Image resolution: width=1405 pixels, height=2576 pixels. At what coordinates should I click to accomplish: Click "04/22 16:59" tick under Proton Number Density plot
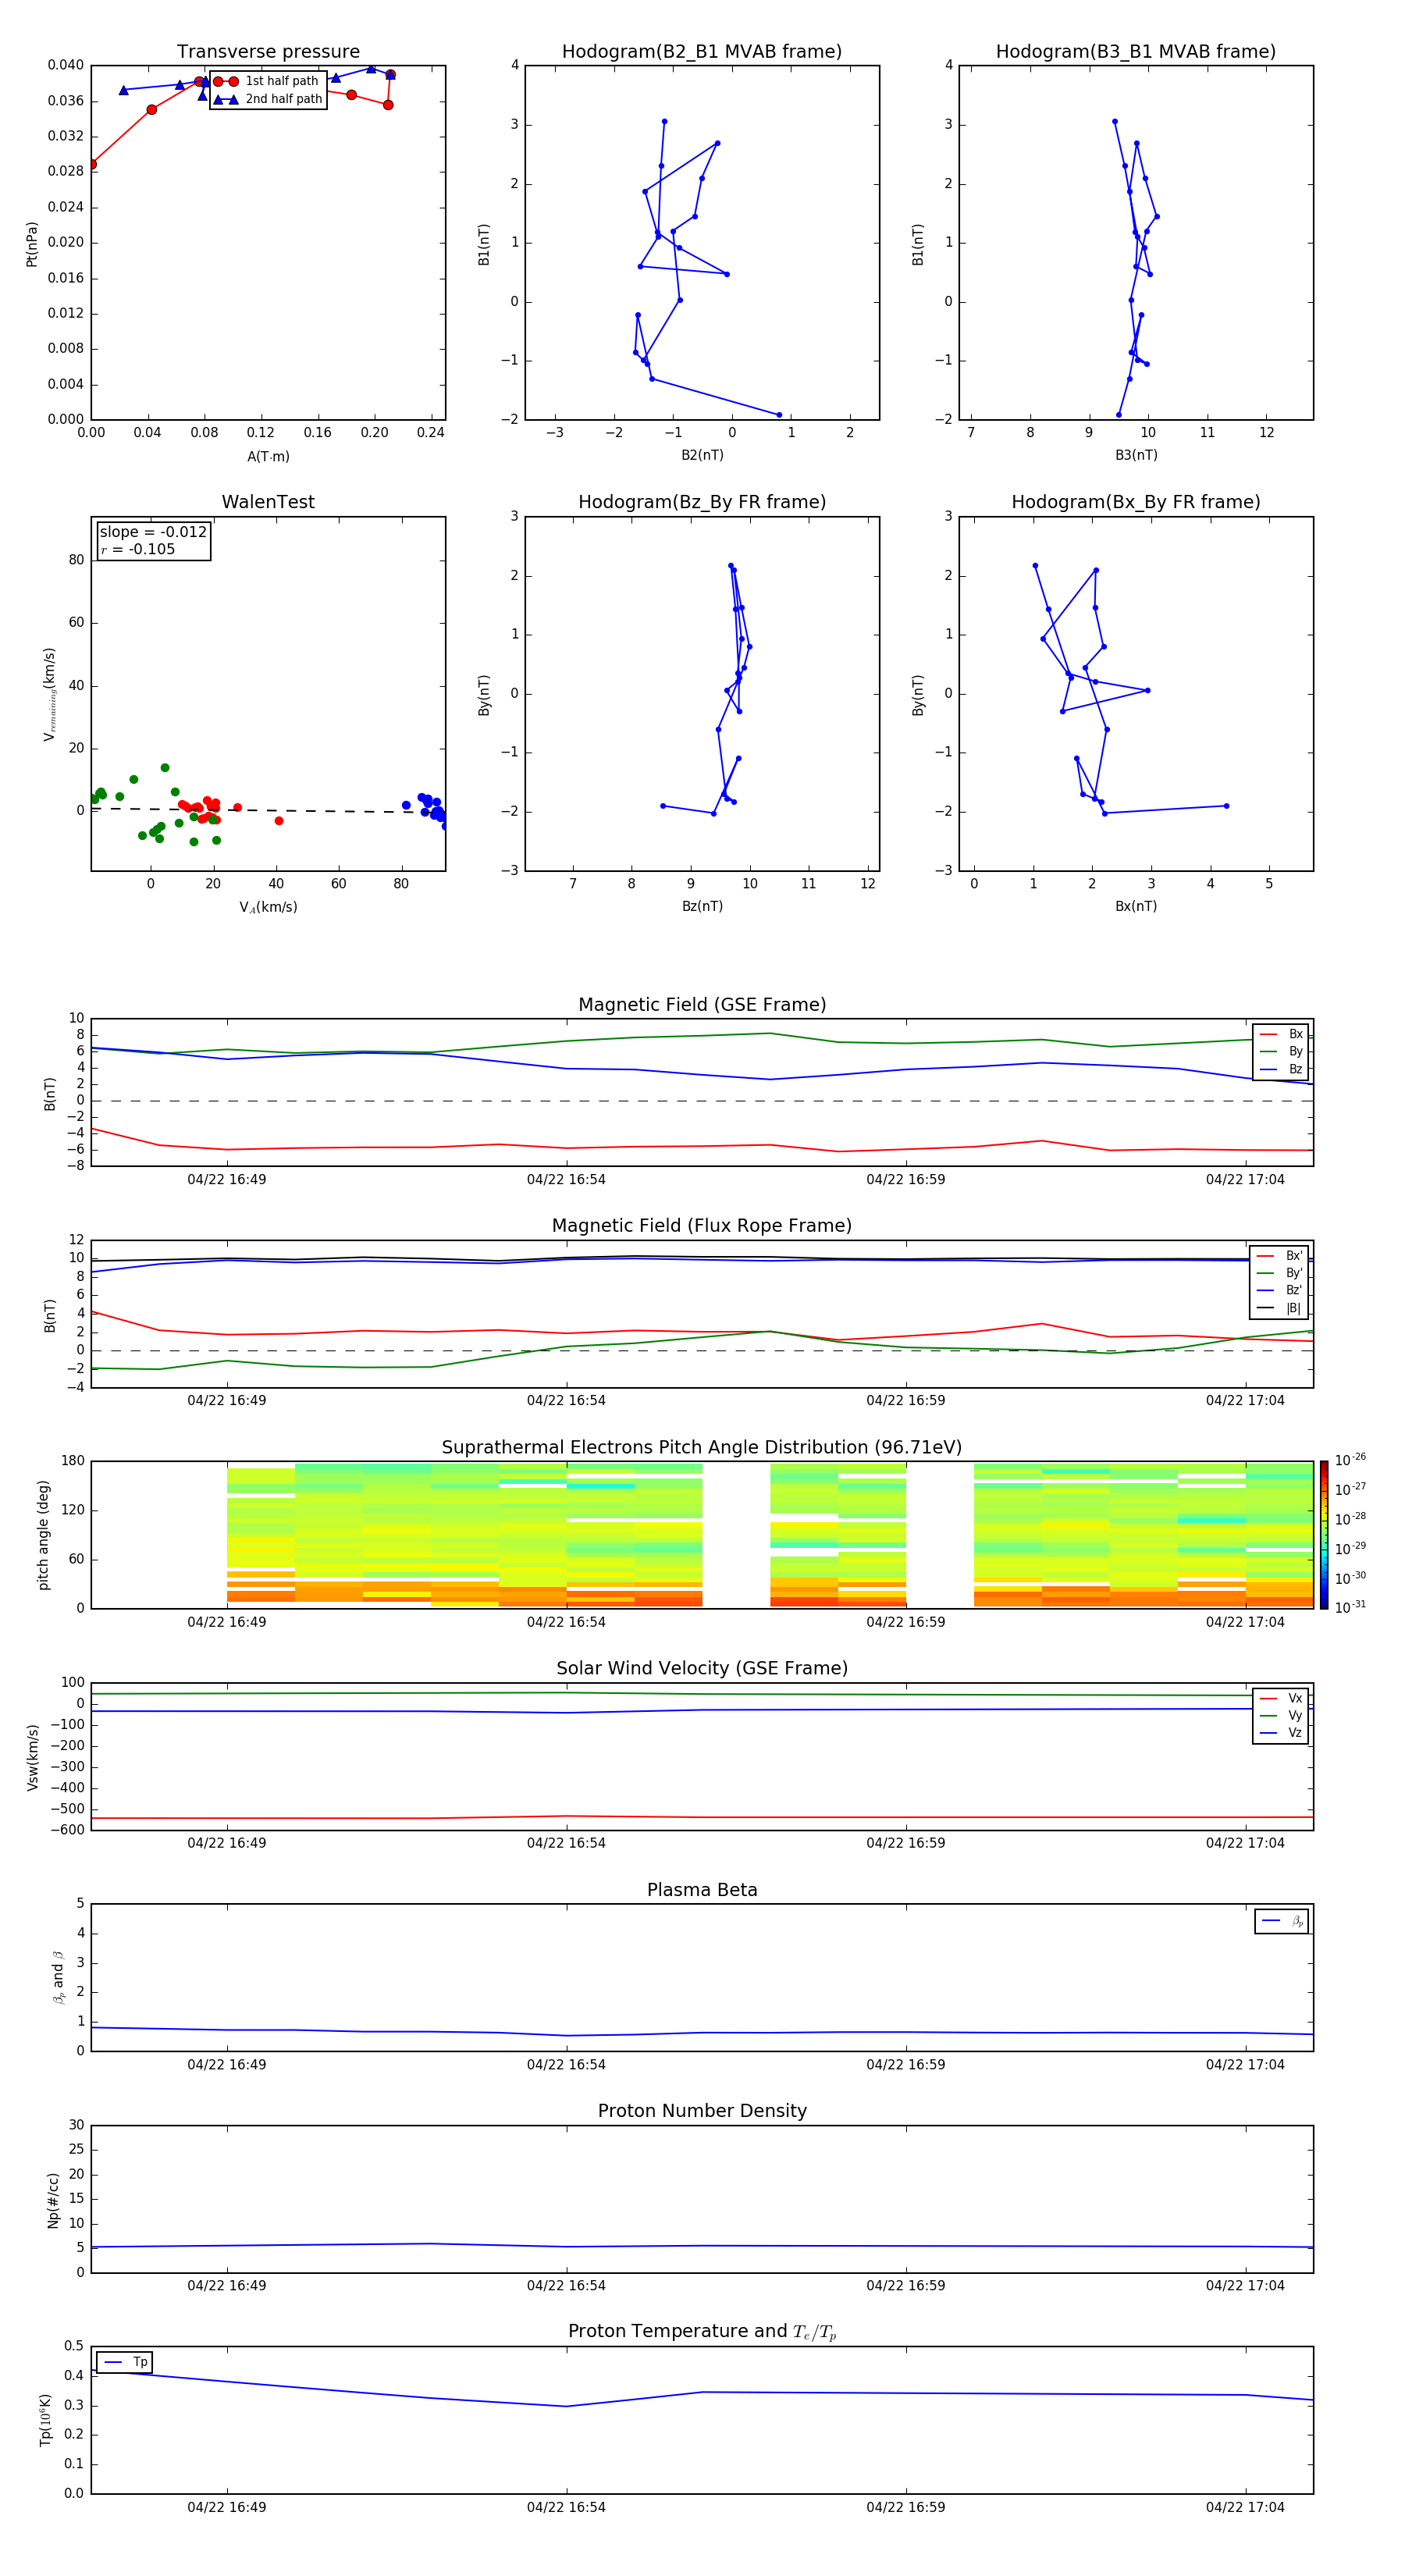(x=905, y=2286)
